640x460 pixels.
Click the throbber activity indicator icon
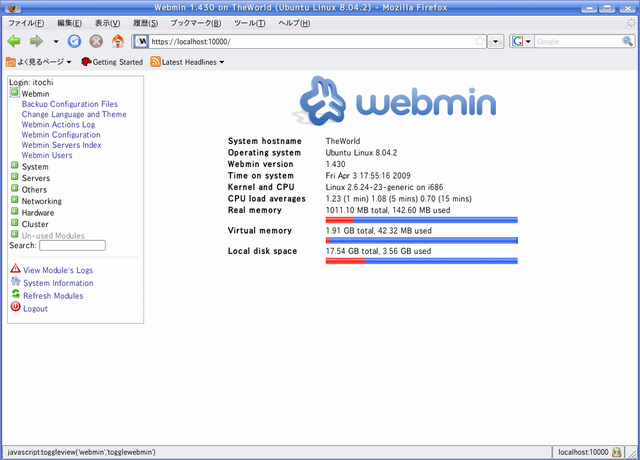point(631,23)
